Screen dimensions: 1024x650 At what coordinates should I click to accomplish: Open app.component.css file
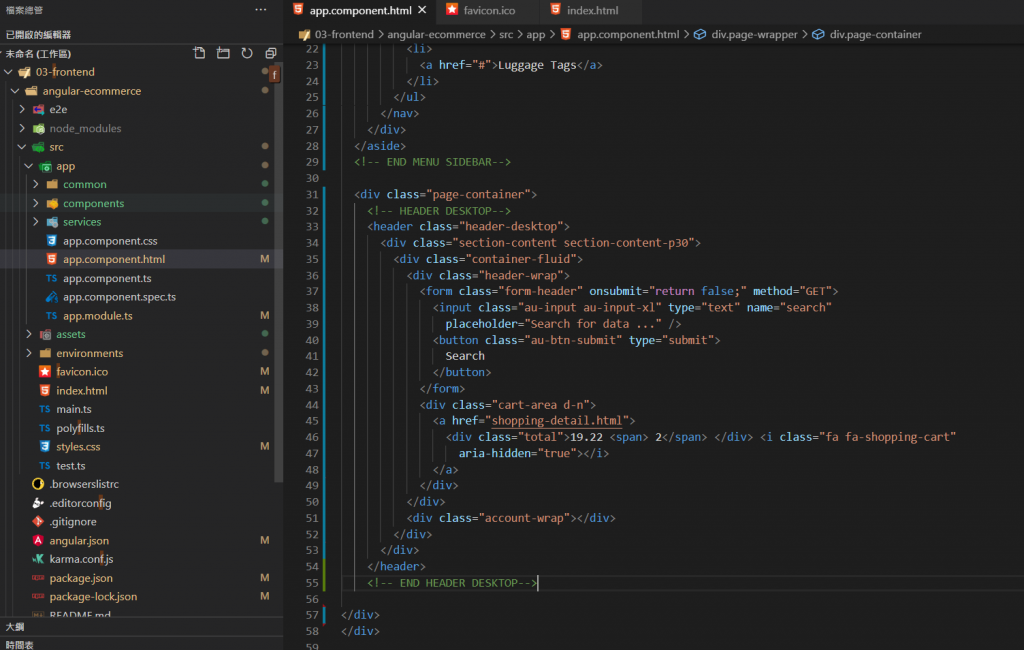[110, 240]
